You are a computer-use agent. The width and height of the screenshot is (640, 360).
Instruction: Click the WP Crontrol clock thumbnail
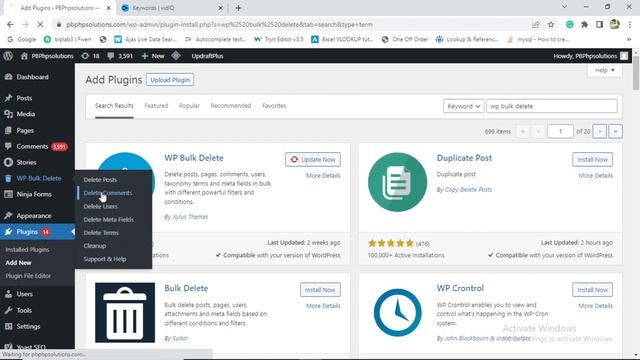tap(398, 313)
